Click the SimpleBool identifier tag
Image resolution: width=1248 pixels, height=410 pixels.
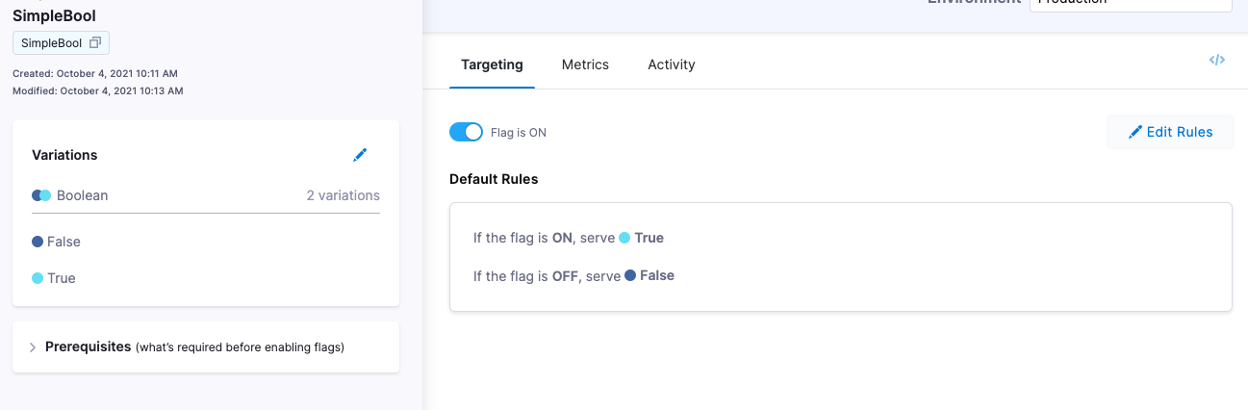pos(61,43)
